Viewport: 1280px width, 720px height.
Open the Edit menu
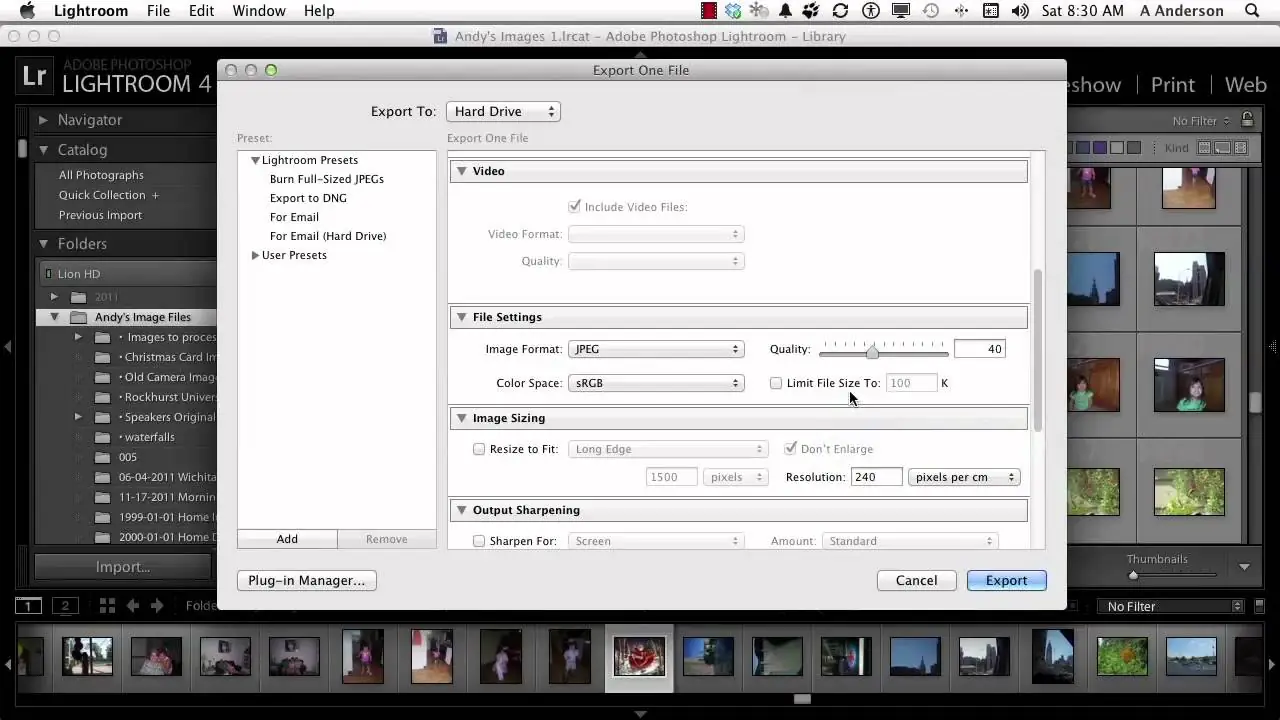202,11
